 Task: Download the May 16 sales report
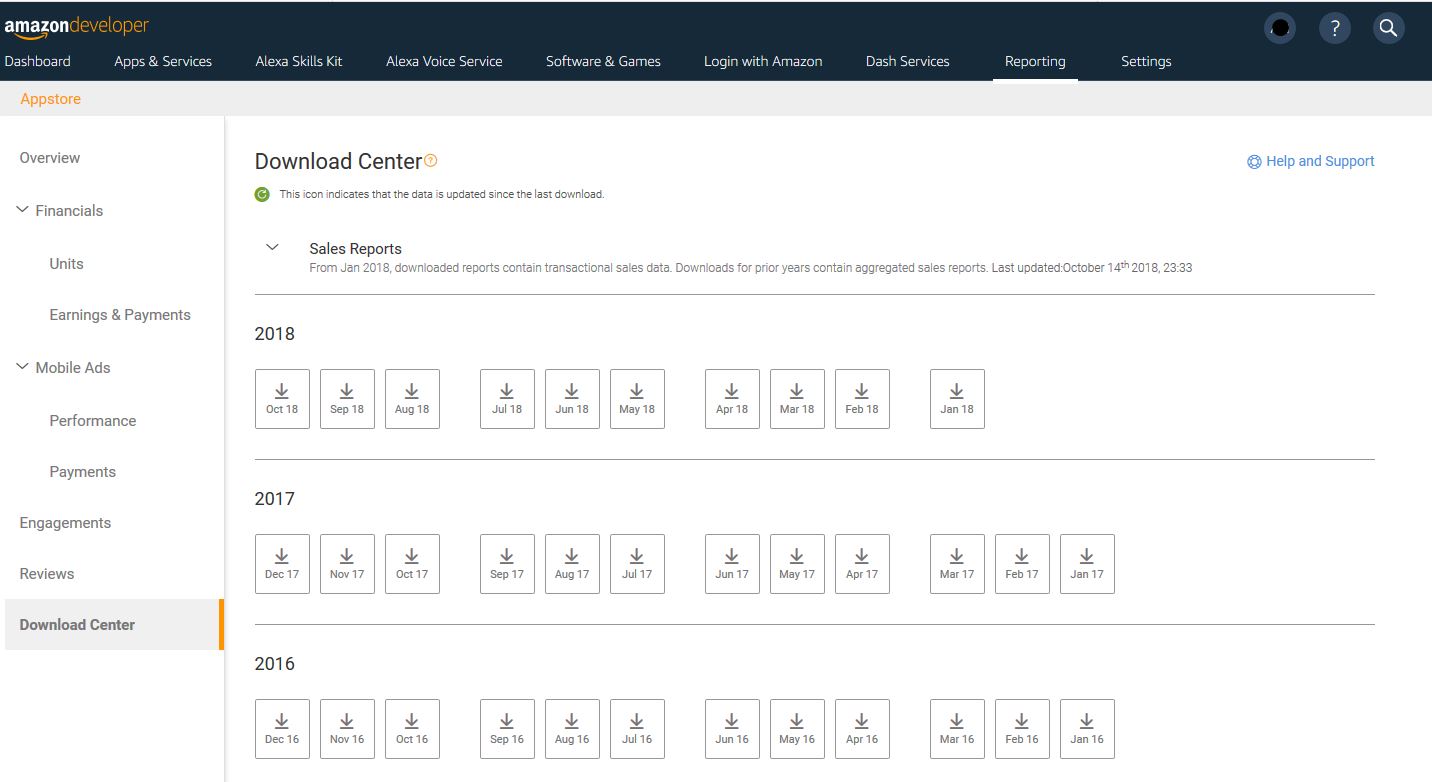(797, 729)
